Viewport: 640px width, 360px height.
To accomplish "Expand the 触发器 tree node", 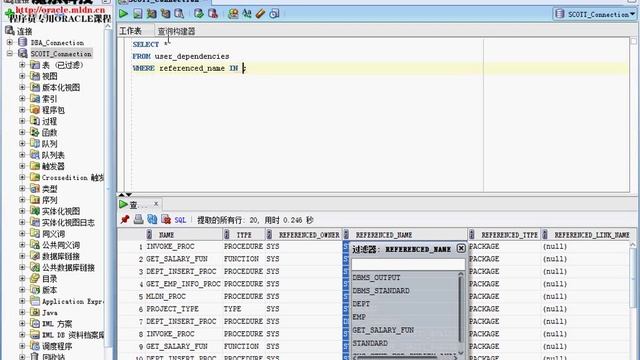I will tap(22, 166).
